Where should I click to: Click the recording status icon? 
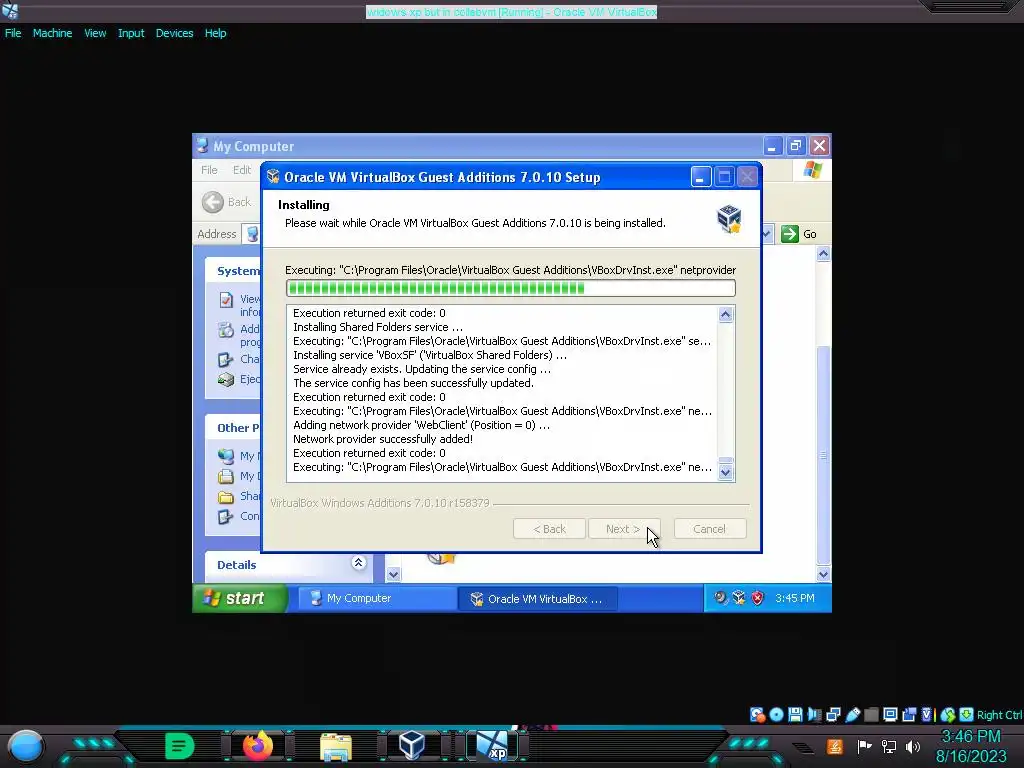(909, 714)
